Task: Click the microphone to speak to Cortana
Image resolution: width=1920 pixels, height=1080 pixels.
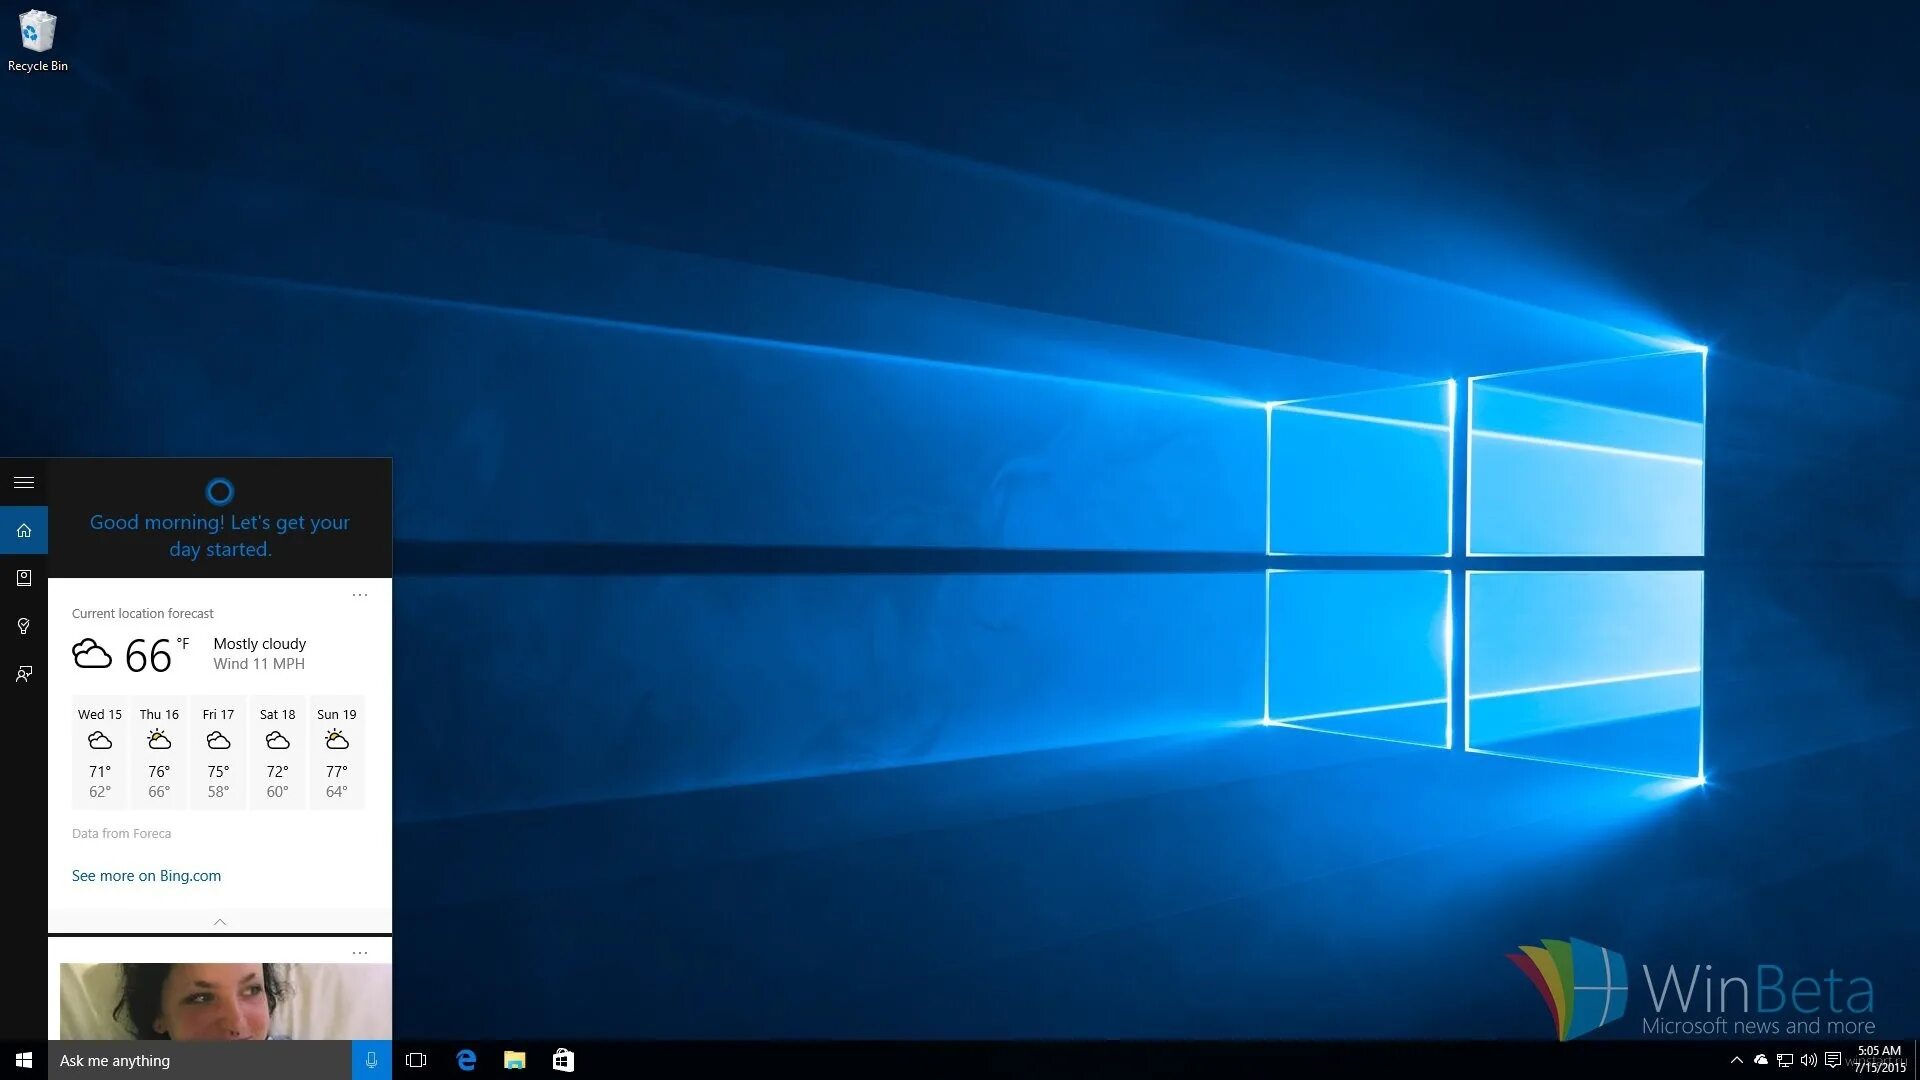Action: pyautogui.click(x=372, y=1059)
